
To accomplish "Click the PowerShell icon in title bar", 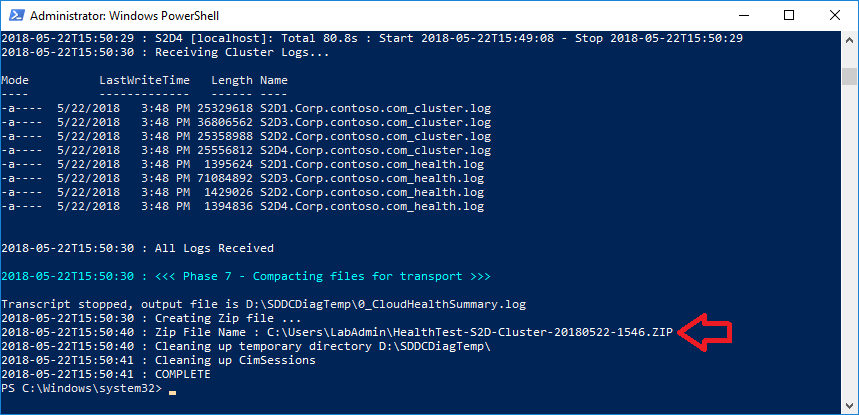I will [x=15, y=16].
